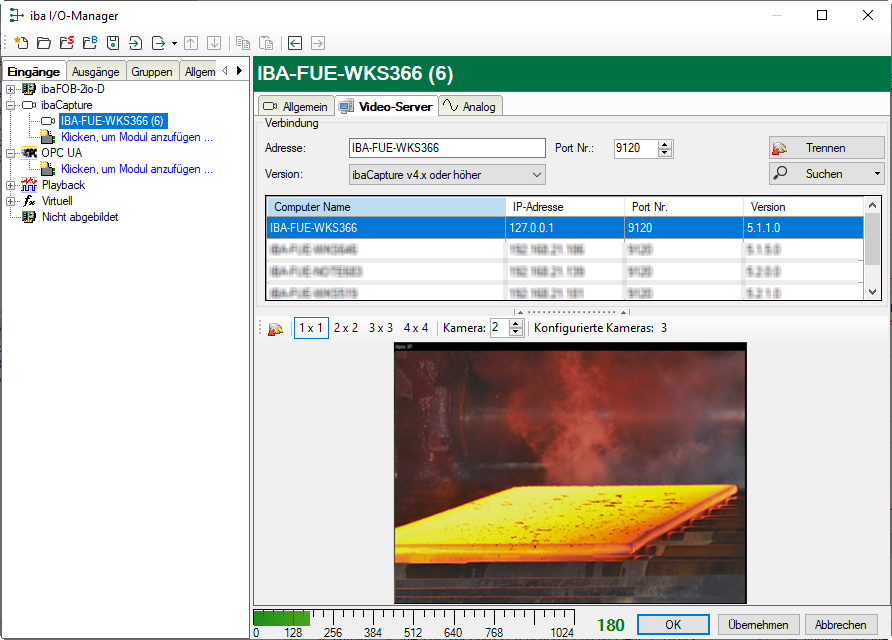892x640 pixels.
Task: Click the green left arrow back icon
Action: coord(295,43)
